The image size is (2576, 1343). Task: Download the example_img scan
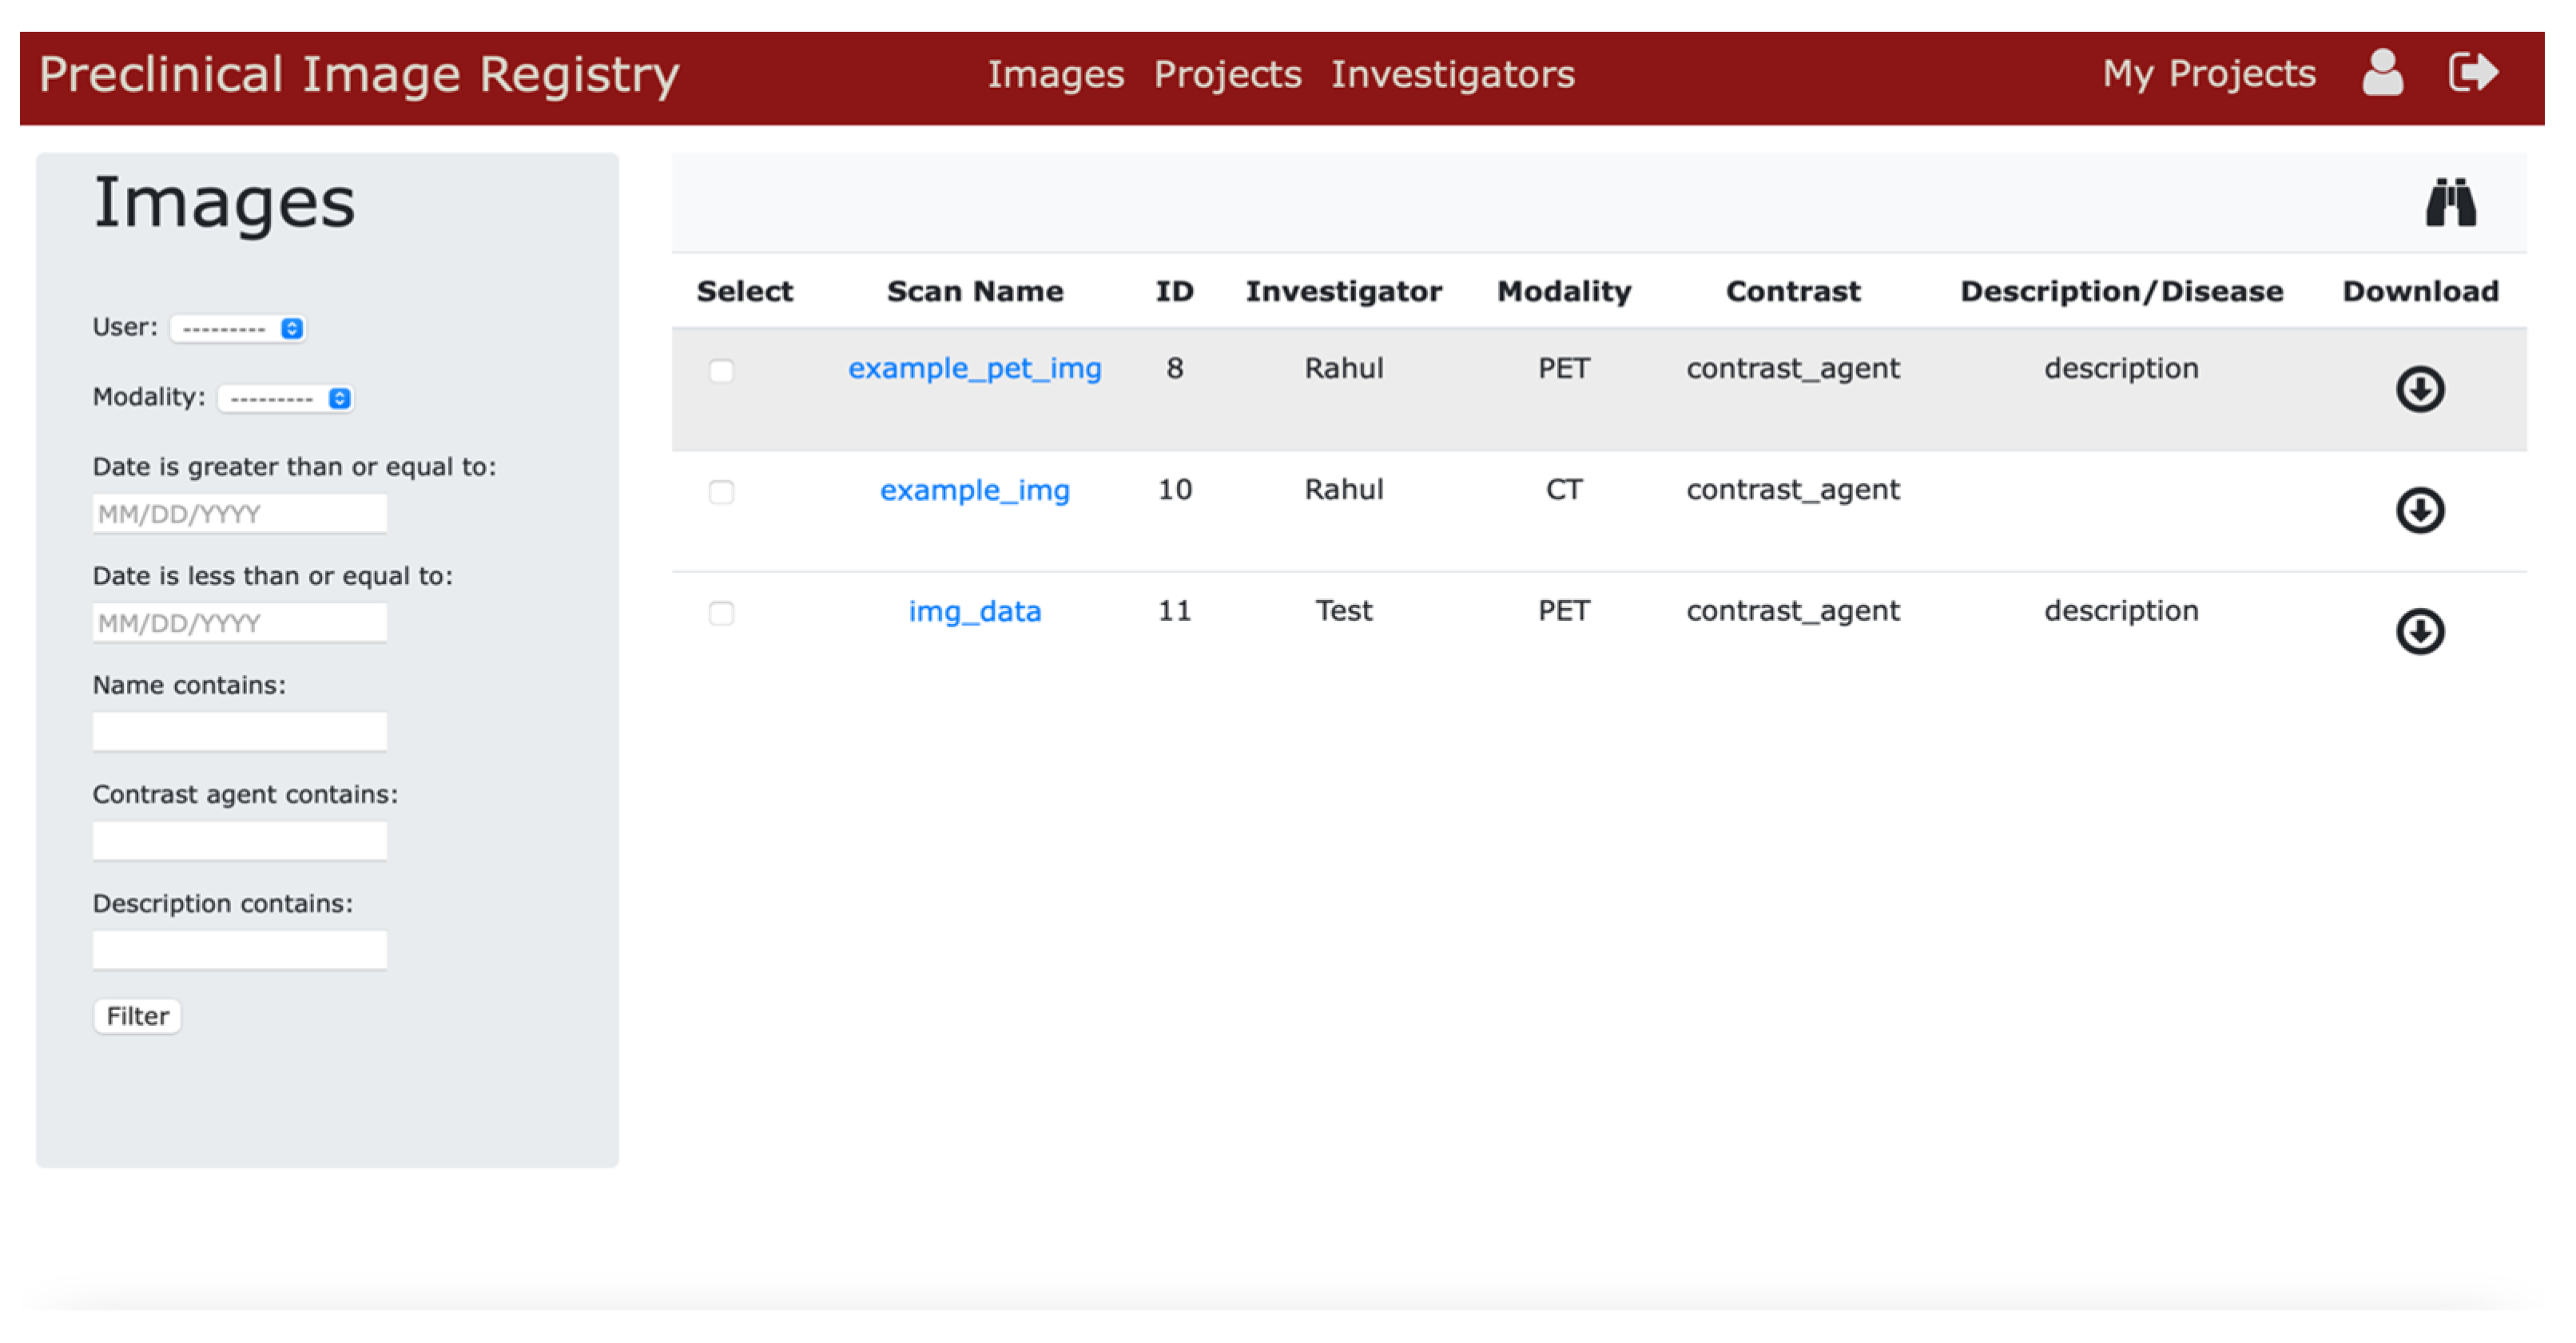coord(2419,510)
